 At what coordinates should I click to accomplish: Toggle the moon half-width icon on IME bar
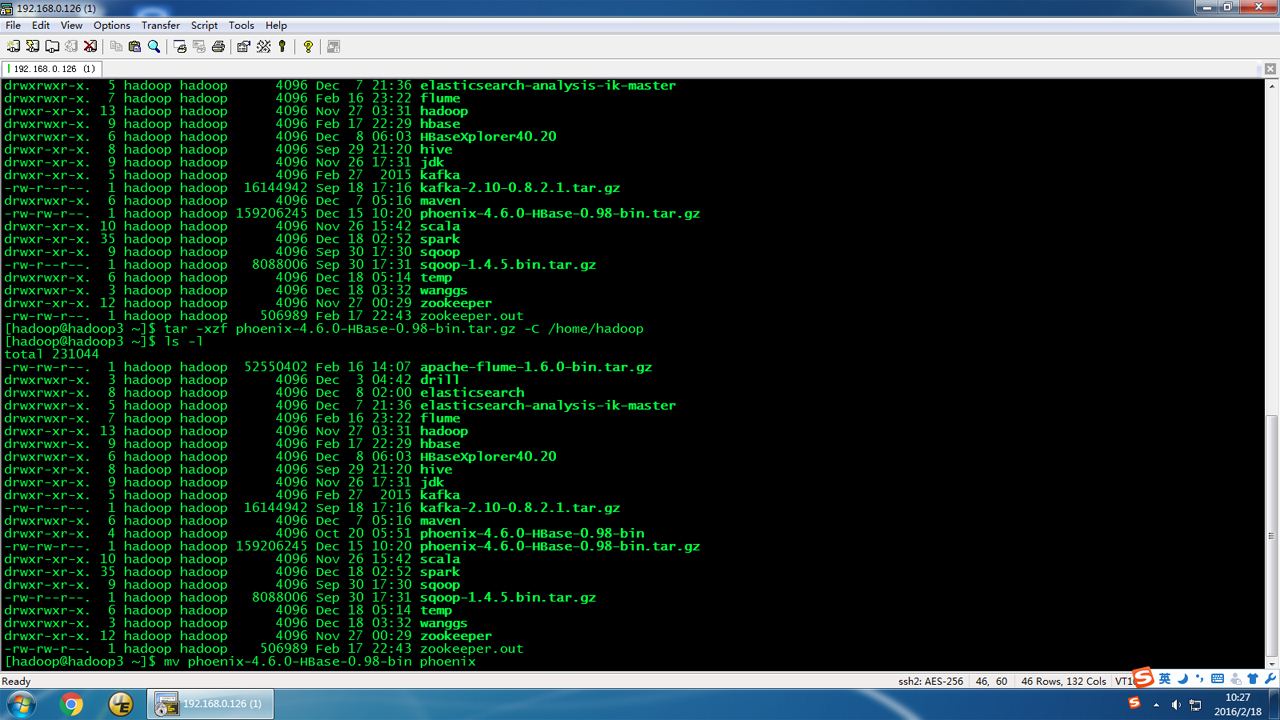tap(1181, 678)
